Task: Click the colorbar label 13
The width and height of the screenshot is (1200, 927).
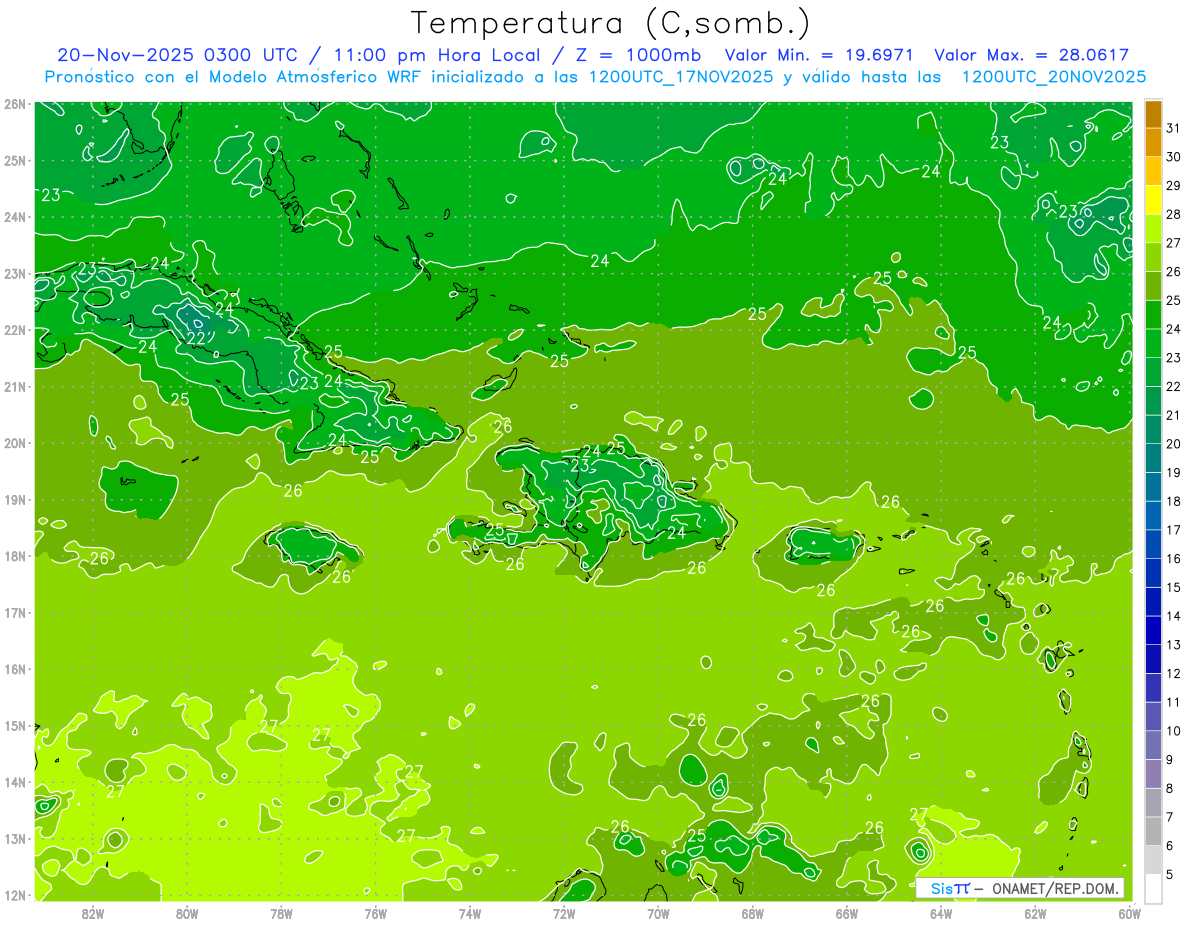Action: tap(1174, 645)
